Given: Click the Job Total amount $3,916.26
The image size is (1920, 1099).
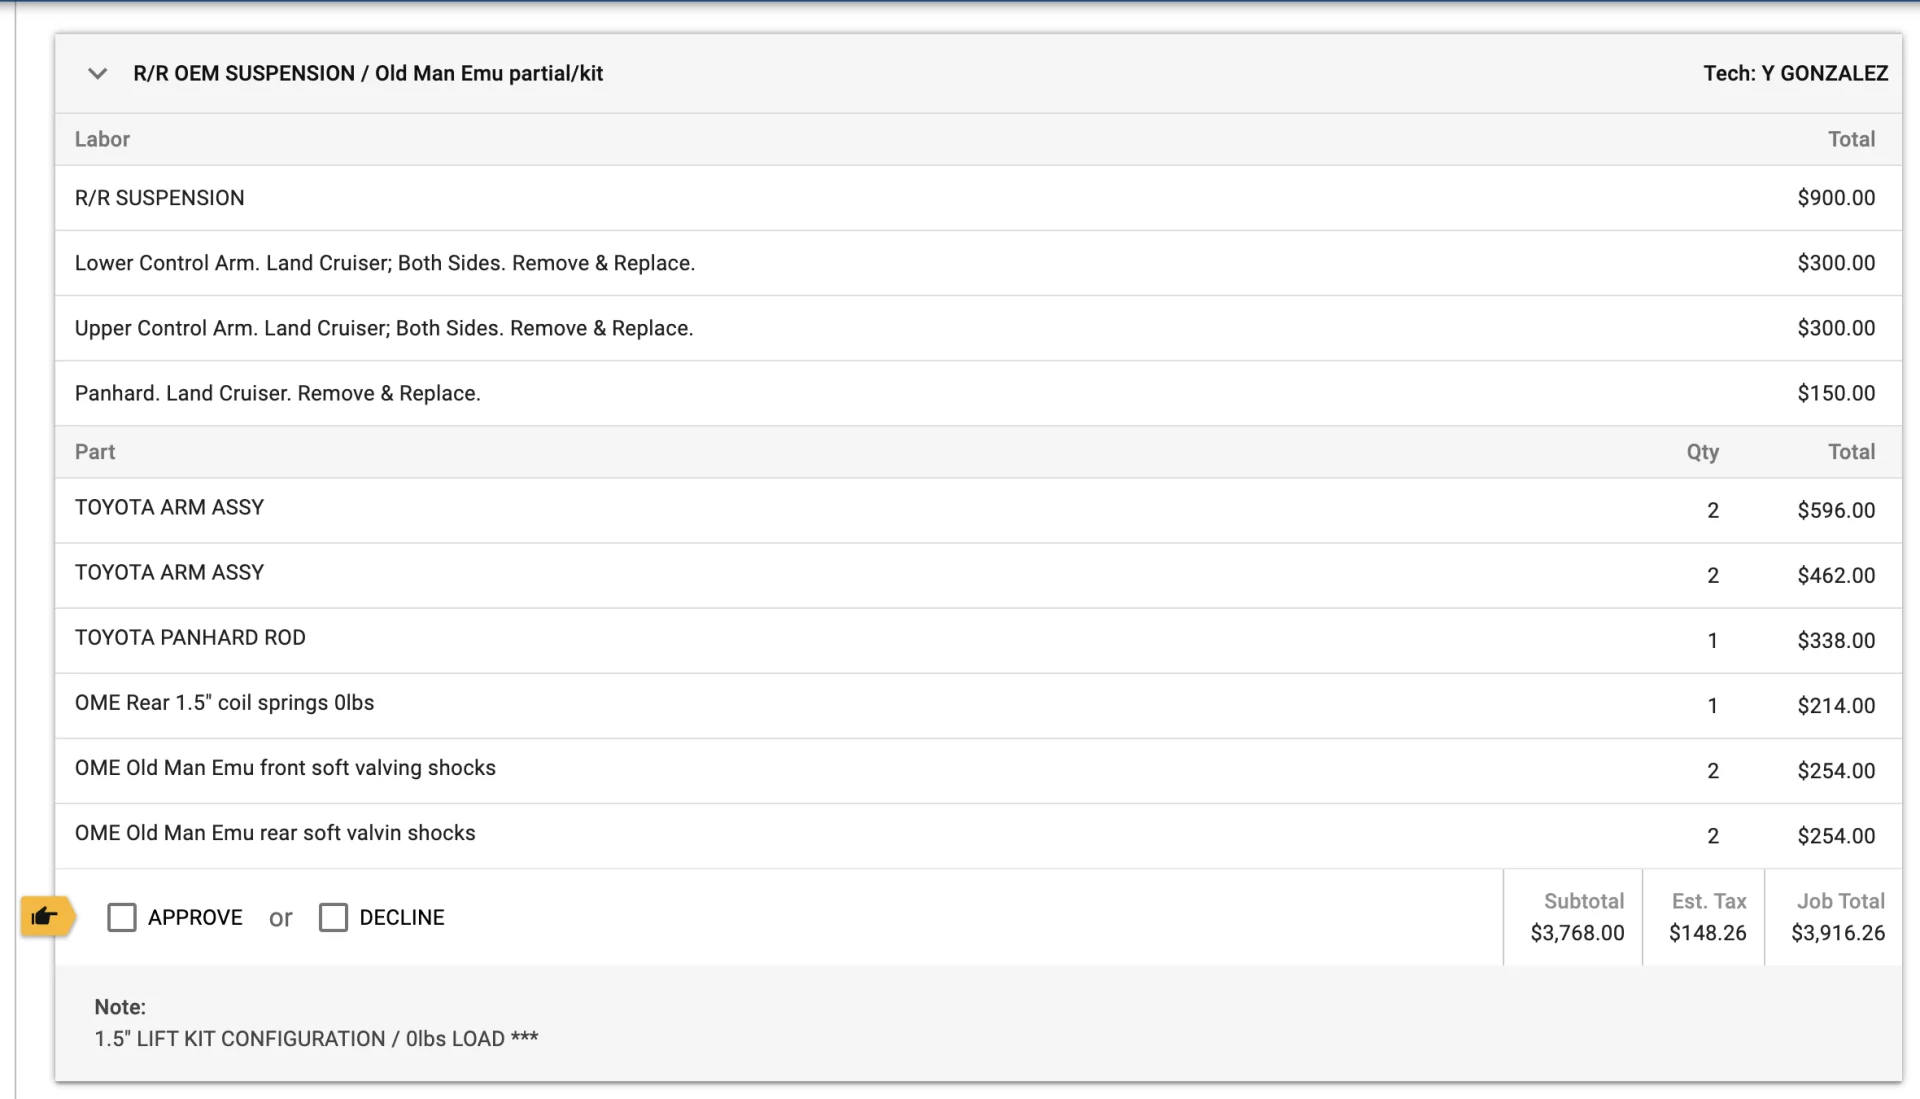Looking at the screenshot, I should [1837, 933].
